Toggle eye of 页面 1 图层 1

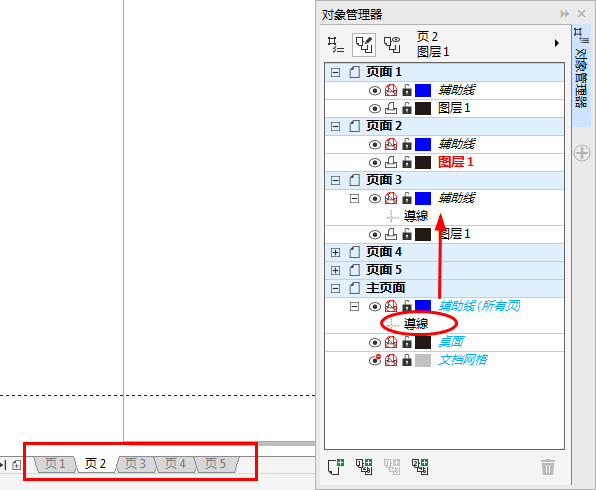click(x=375, y=109)
